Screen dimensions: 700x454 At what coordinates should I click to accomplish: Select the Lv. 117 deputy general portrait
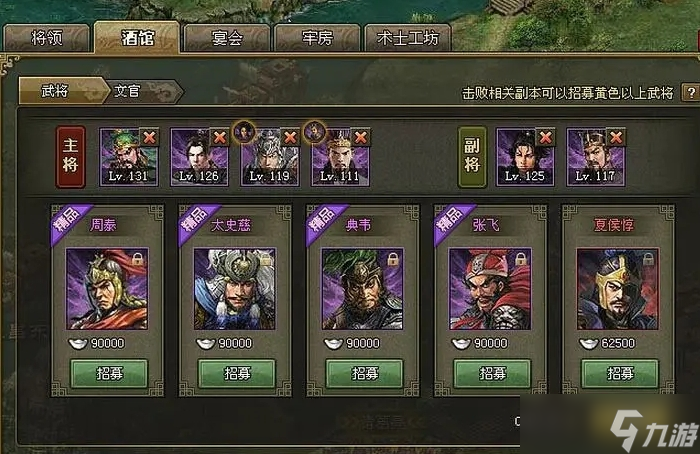click(596, 157)
